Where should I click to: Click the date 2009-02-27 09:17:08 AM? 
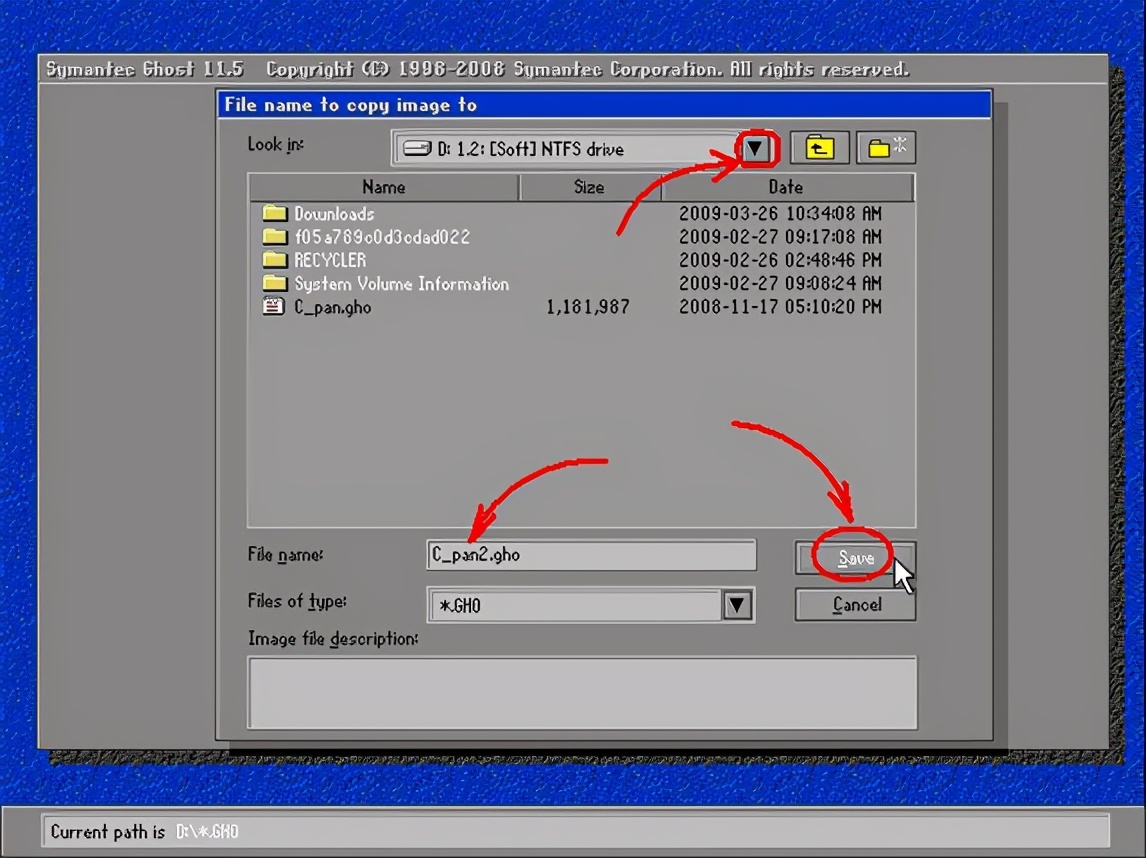780,237
